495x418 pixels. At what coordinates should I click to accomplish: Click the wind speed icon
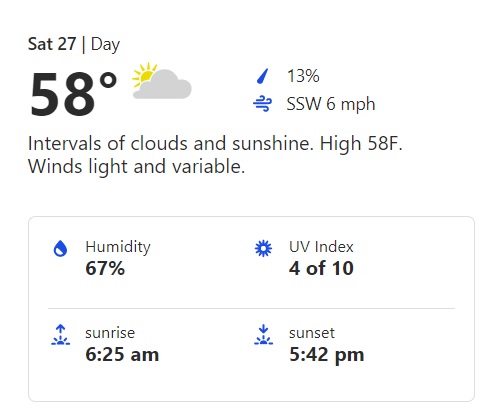pos(262,104)
